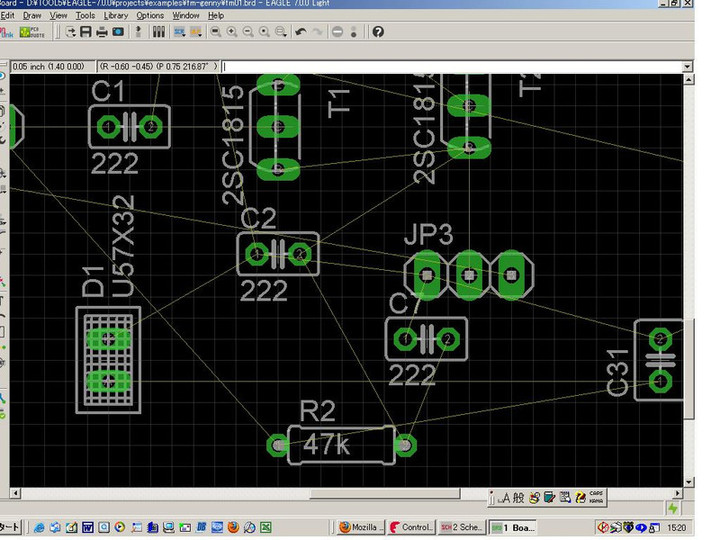720x540 pixels.
Task: Open the Library menu
Action: pos(115,16)
